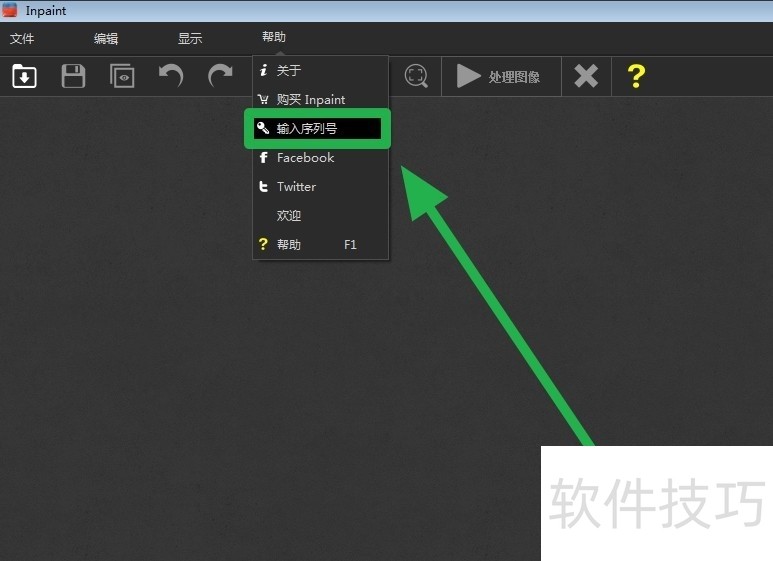Zoom to fit magnifier icon
The height and width of the screenshot is (561, 773).
[416, 76]
